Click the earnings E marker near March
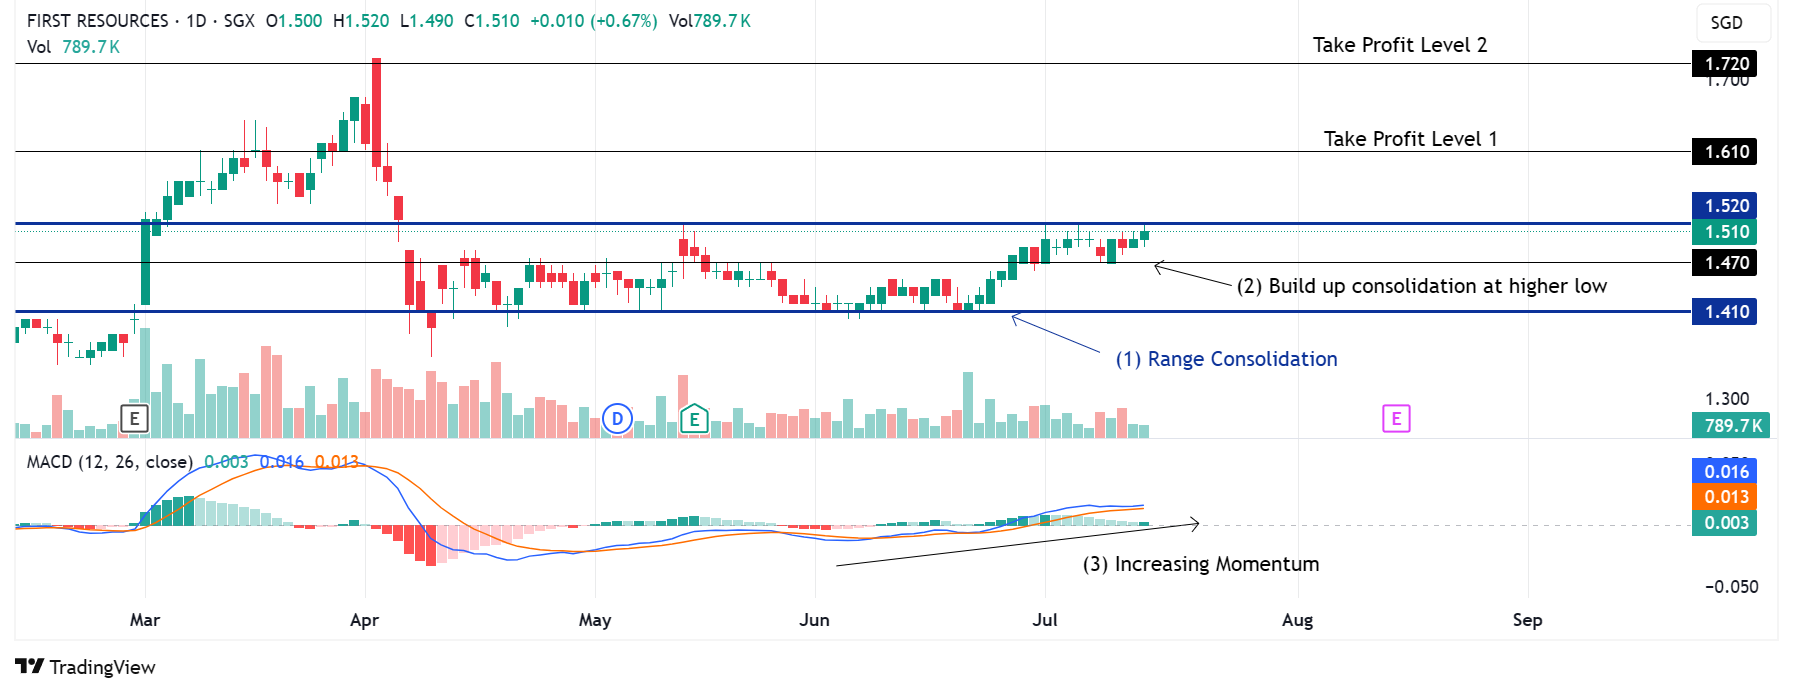The height and width of the screenshot is (693, 1793). click(134, 418)
